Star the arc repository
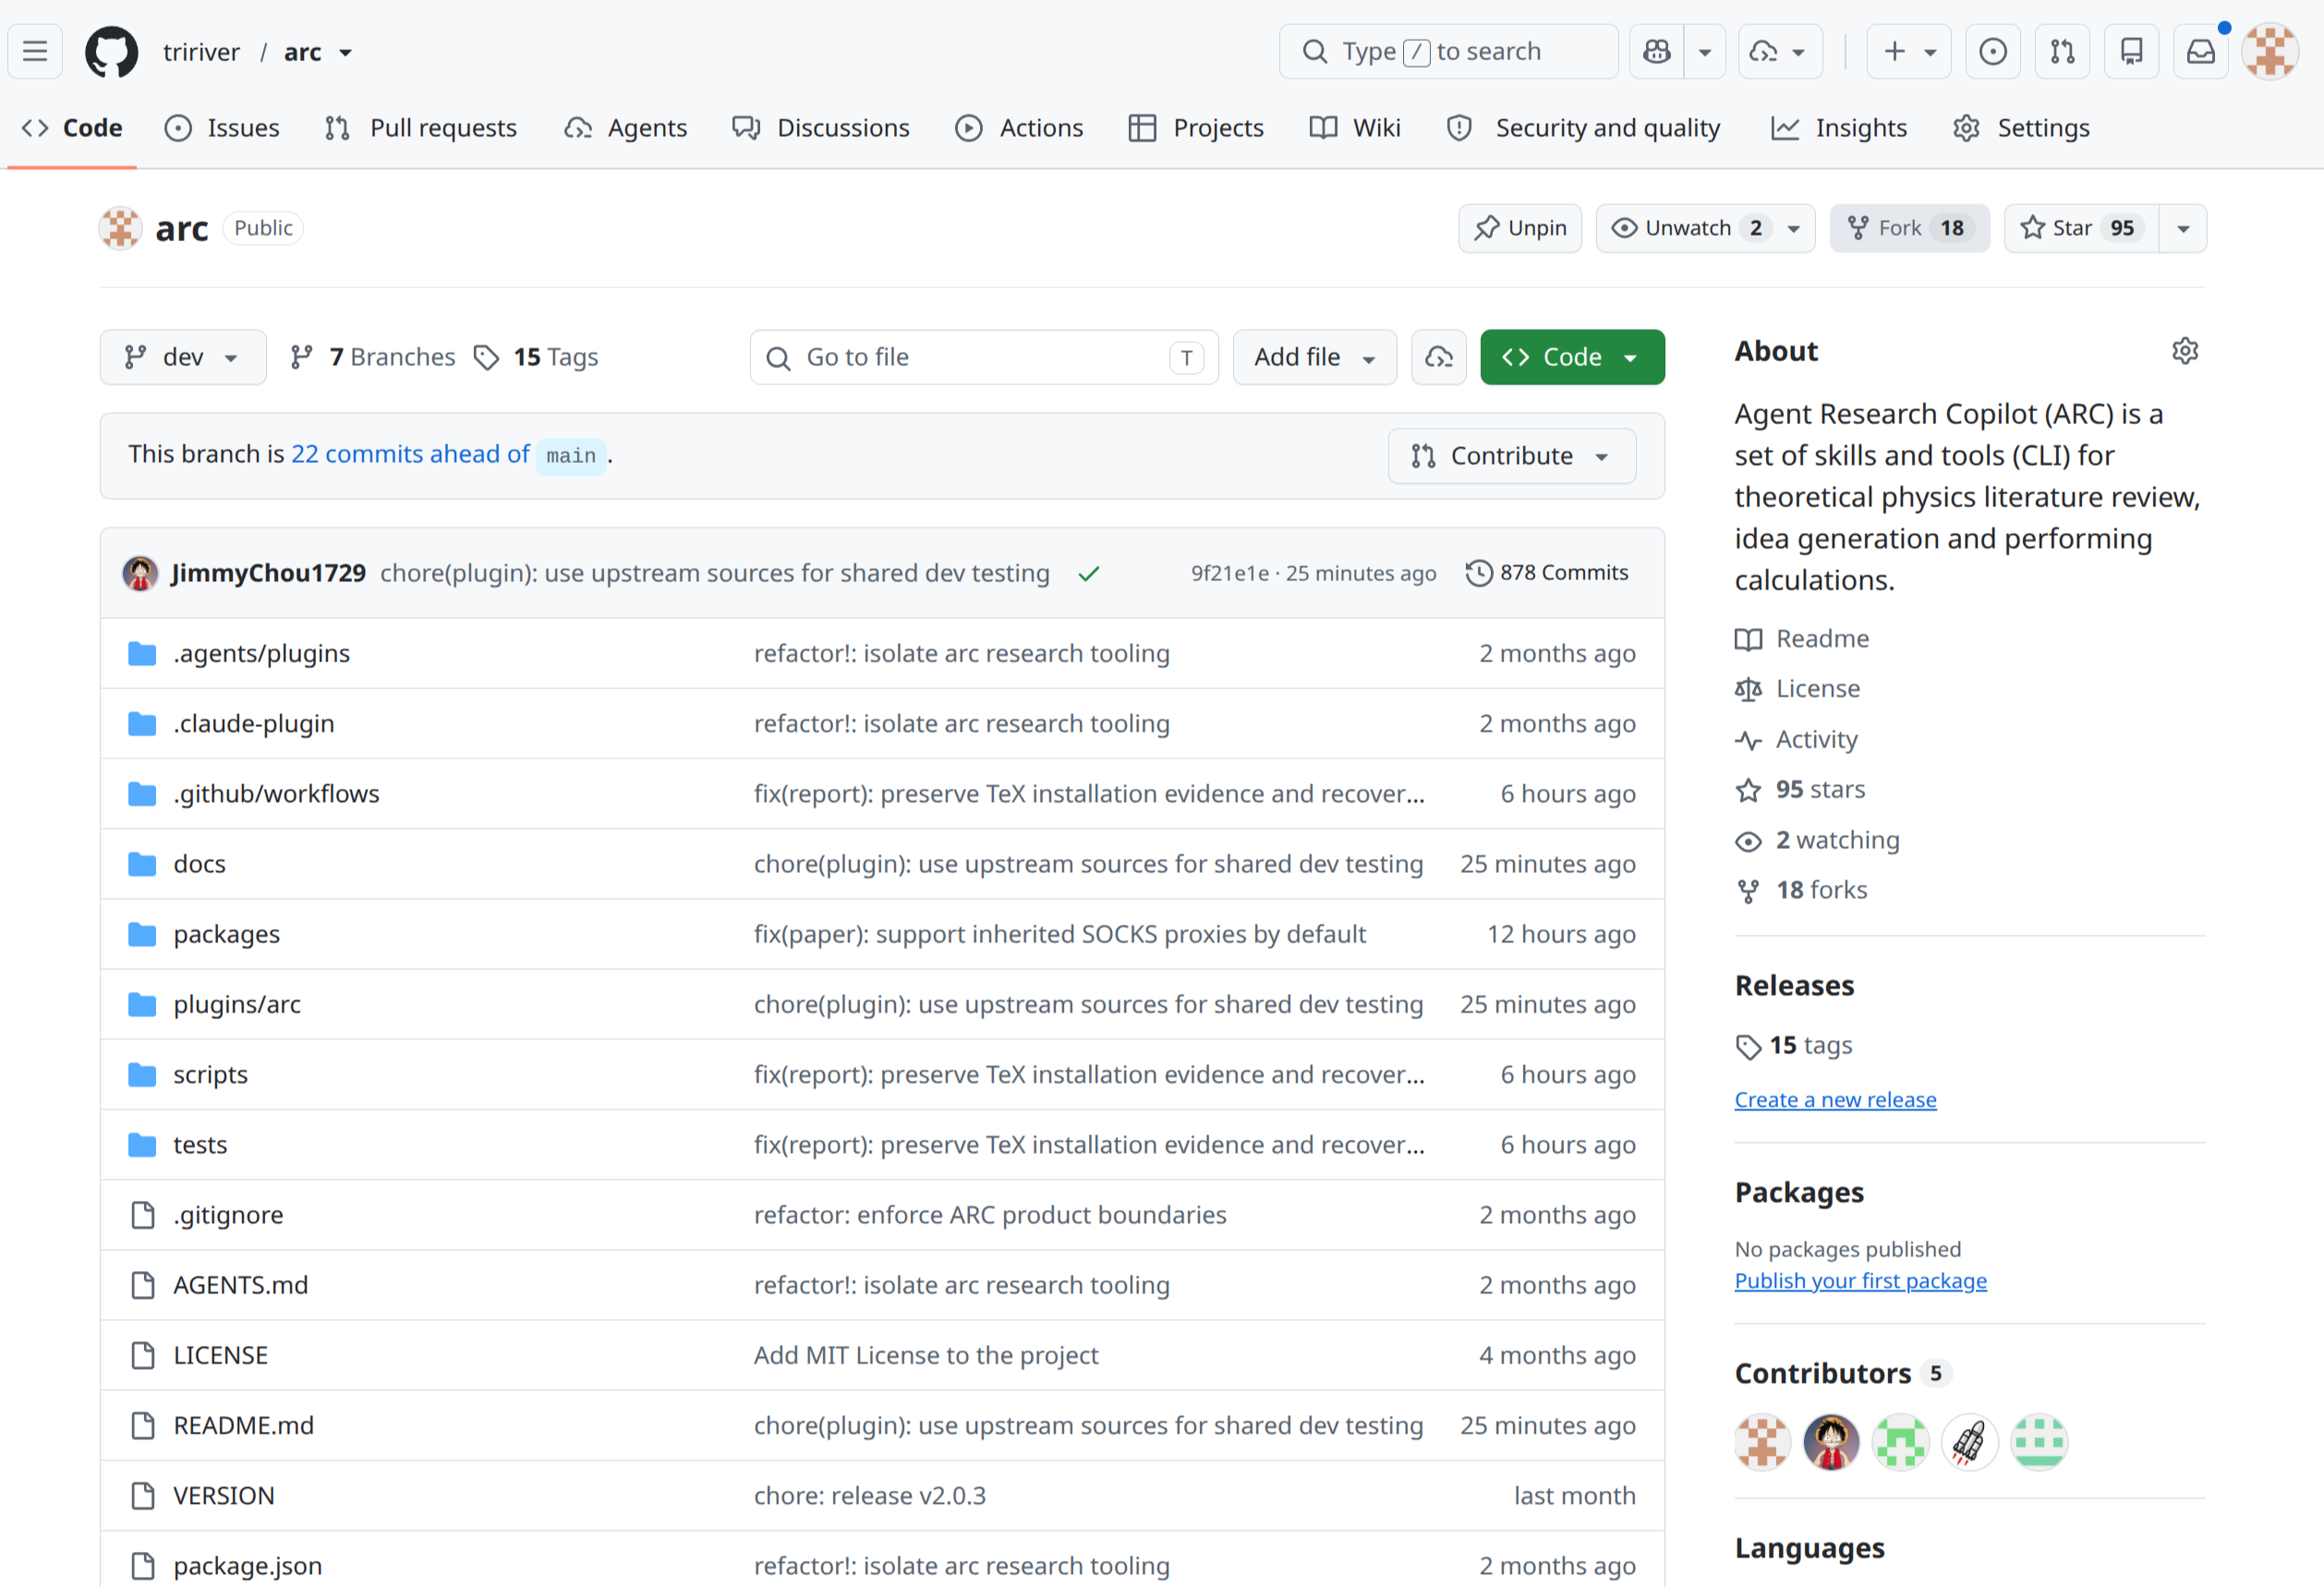 point(2080,228)
